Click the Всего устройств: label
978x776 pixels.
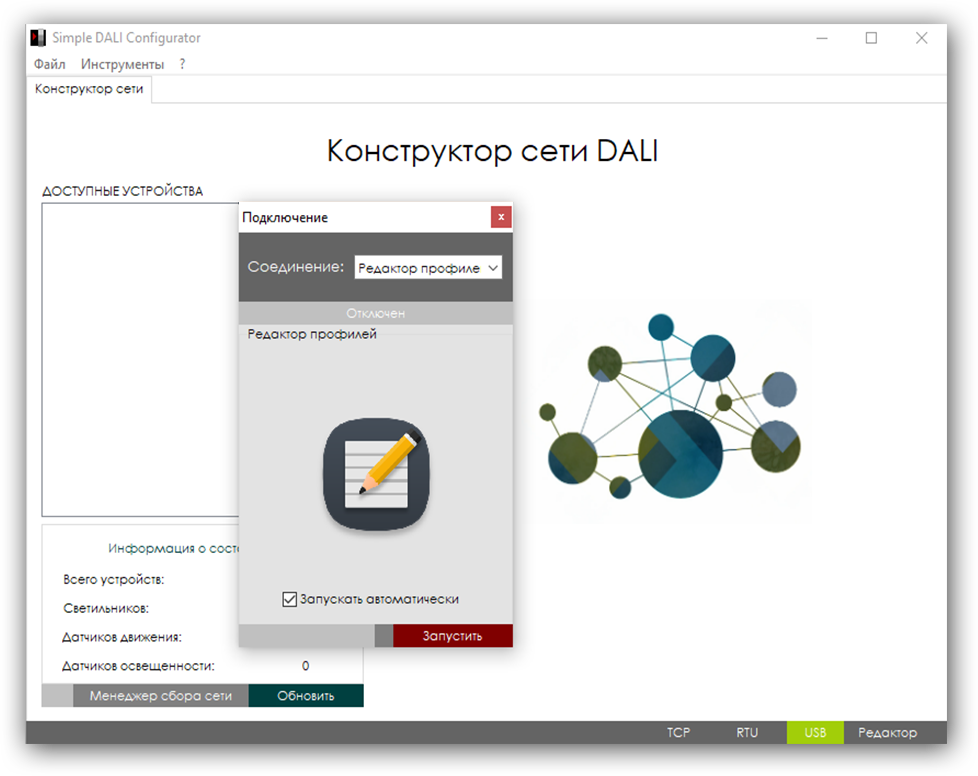coord(114,580)
